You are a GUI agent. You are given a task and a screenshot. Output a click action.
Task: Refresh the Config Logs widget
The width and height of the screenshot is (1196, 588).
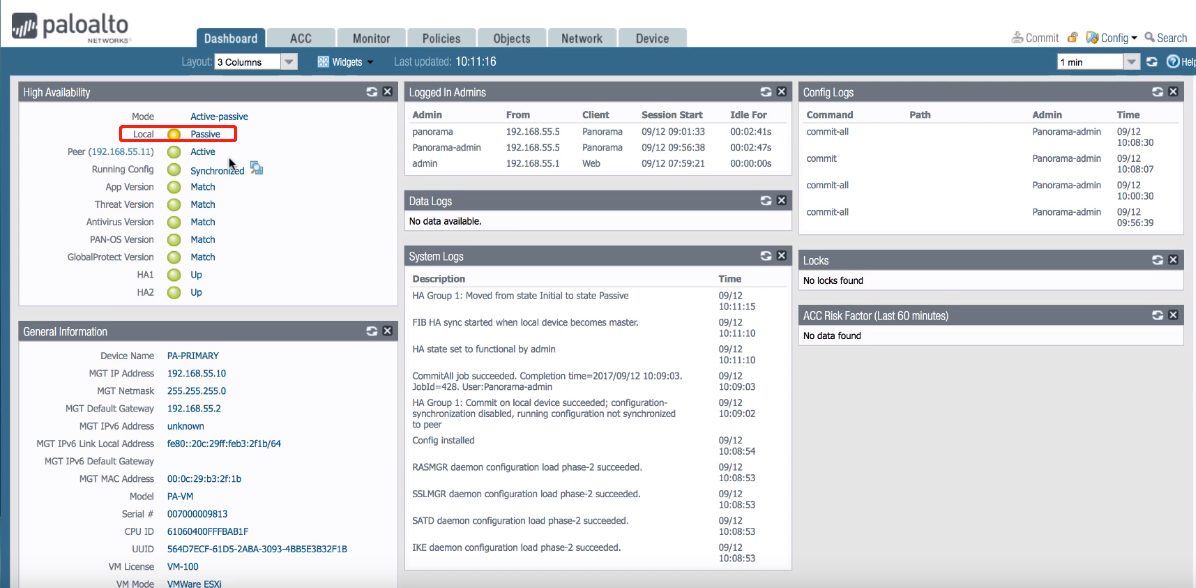point(1158,92)
